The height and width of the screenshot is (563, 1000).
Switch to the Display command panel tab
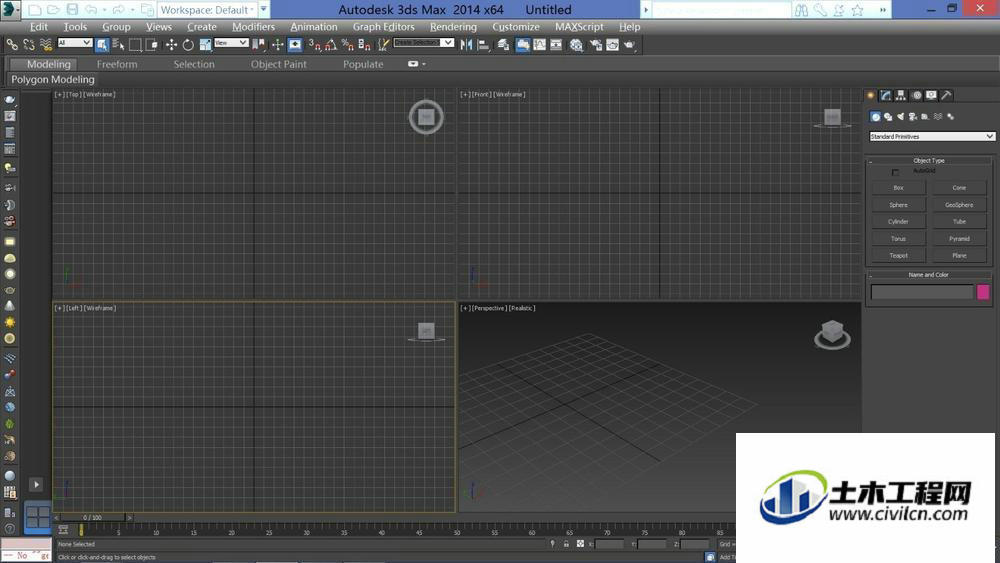(x=931, y=95)
